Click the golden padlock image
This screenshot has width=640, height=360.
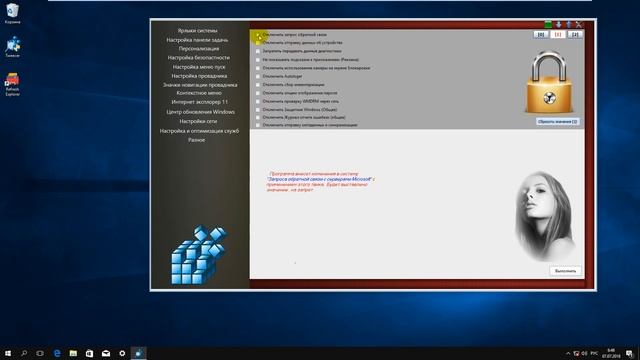click(549, 82)
